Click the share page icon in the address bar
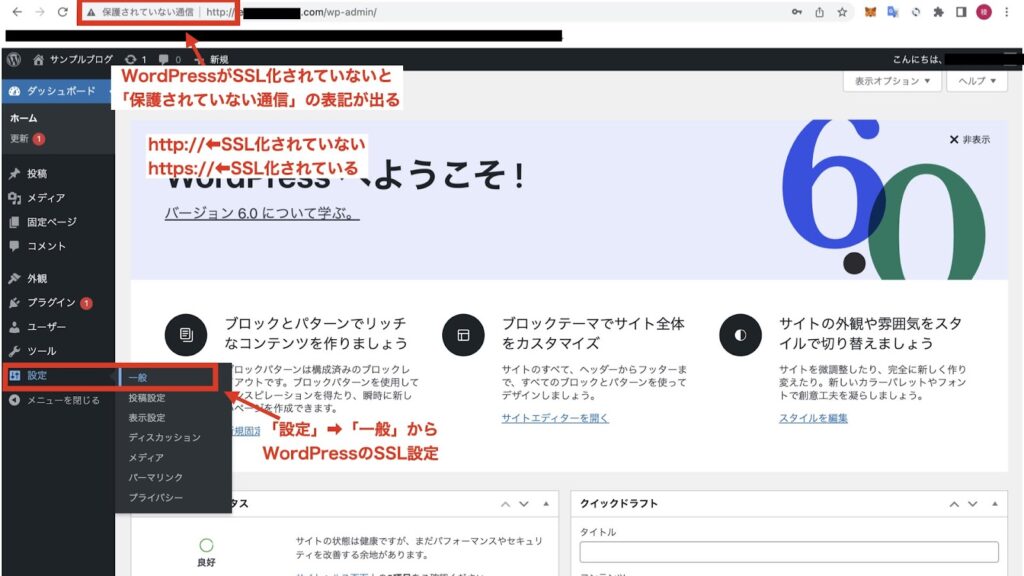The width and height of the screenshot is (1024, 576). click(x=820, y=12)
